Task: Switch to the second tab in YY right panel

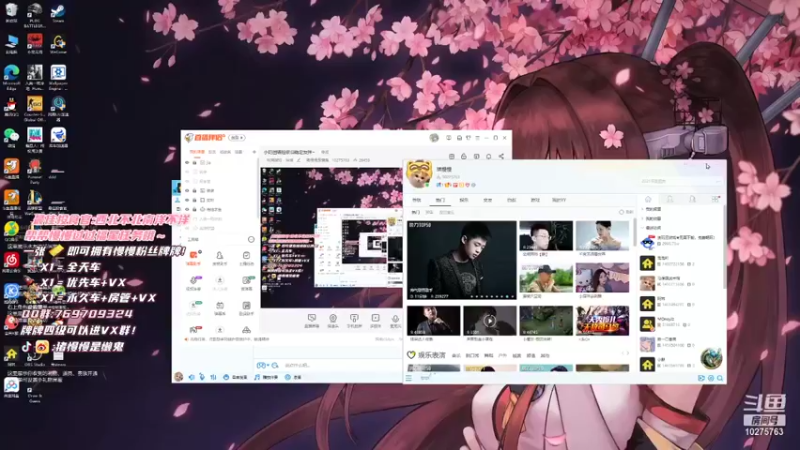Action: tap(670, 199)
